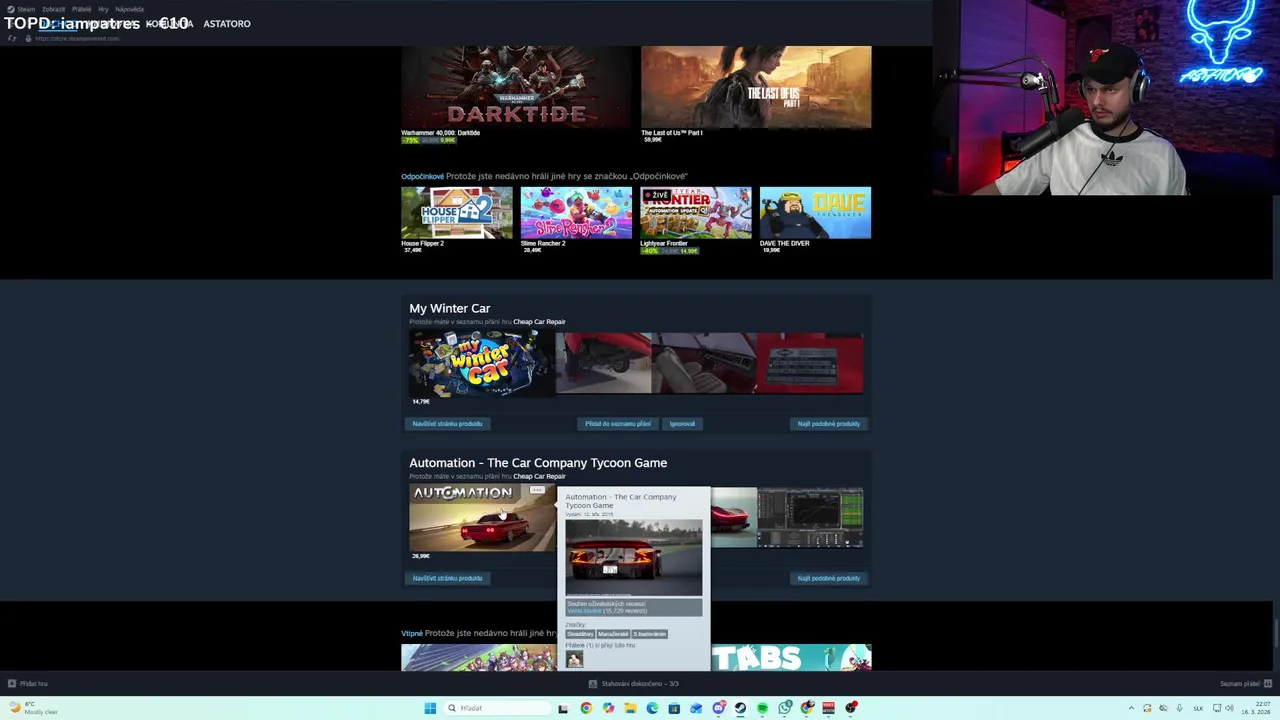Open Steam from the taskbar
1280x720 pixels.
740,708
